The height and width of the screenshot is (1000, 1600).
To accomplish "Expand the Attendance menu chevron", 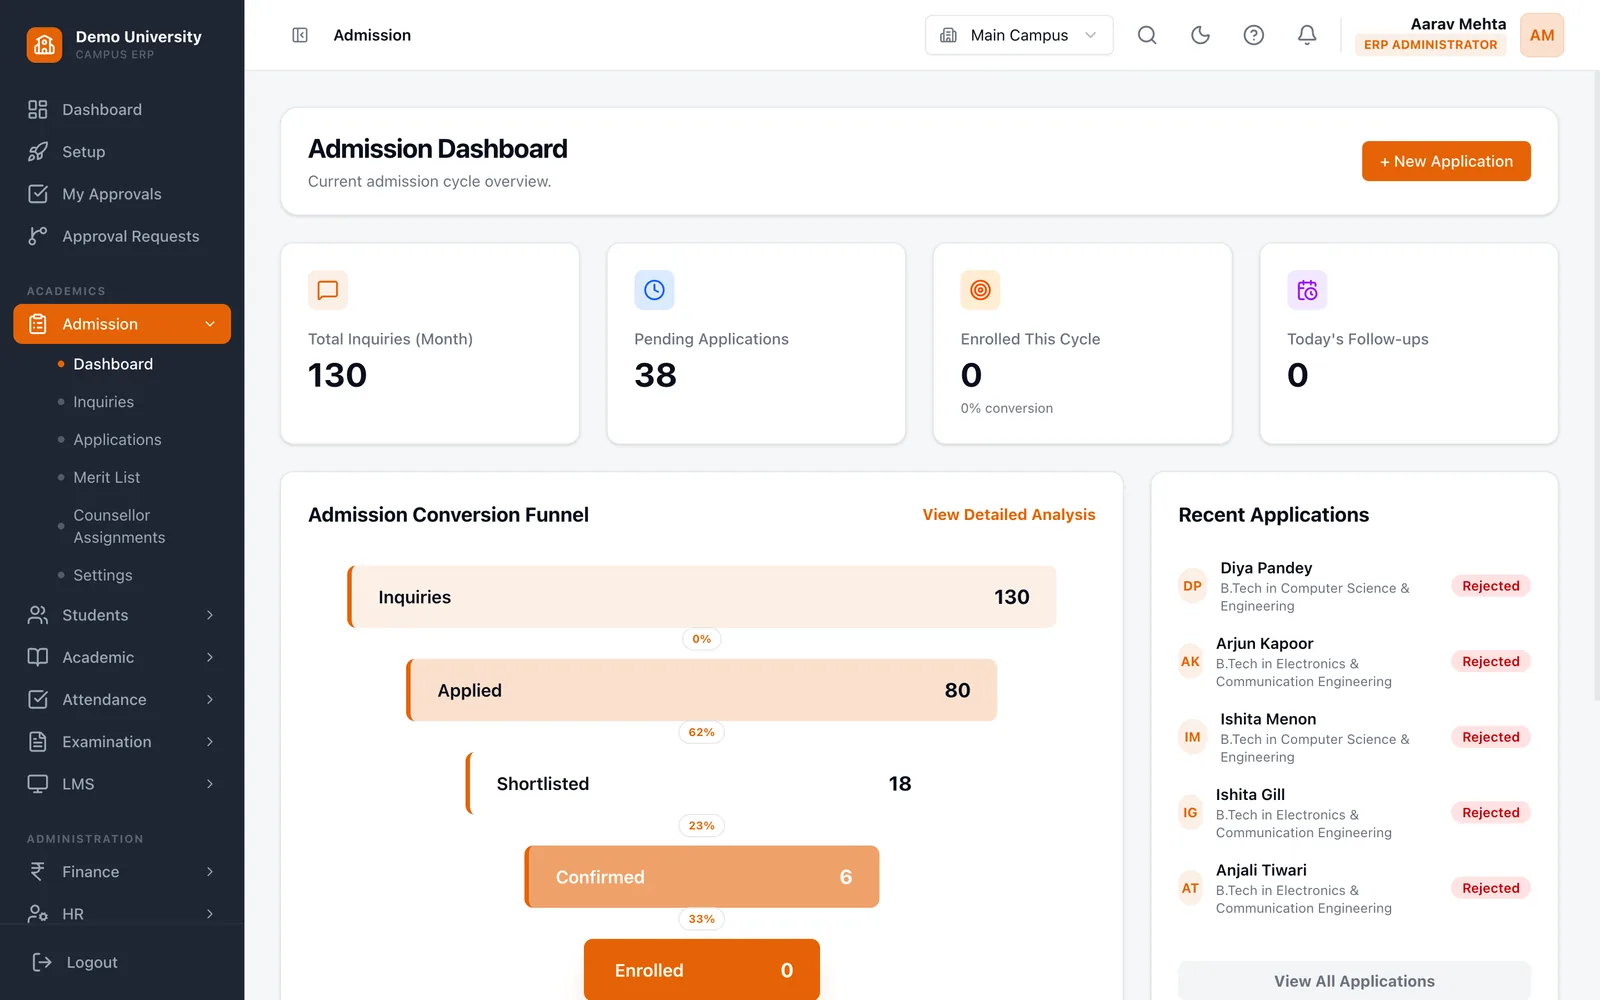I will (x=210, y=699).
